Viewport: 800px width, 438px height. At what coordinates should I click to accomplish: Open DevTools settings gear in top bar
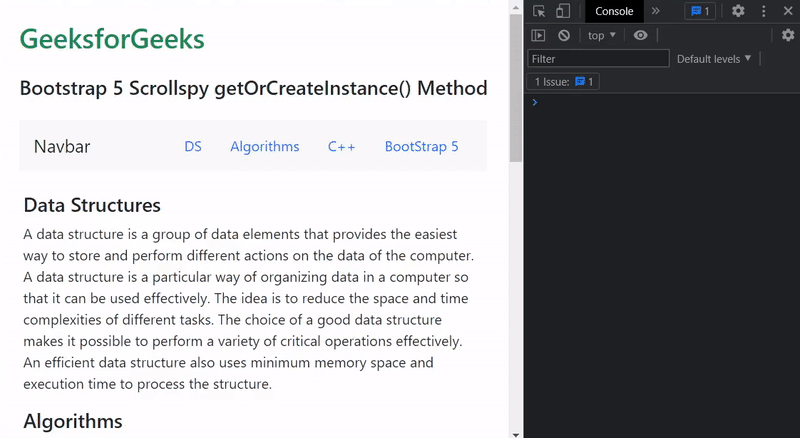(738, 11)
